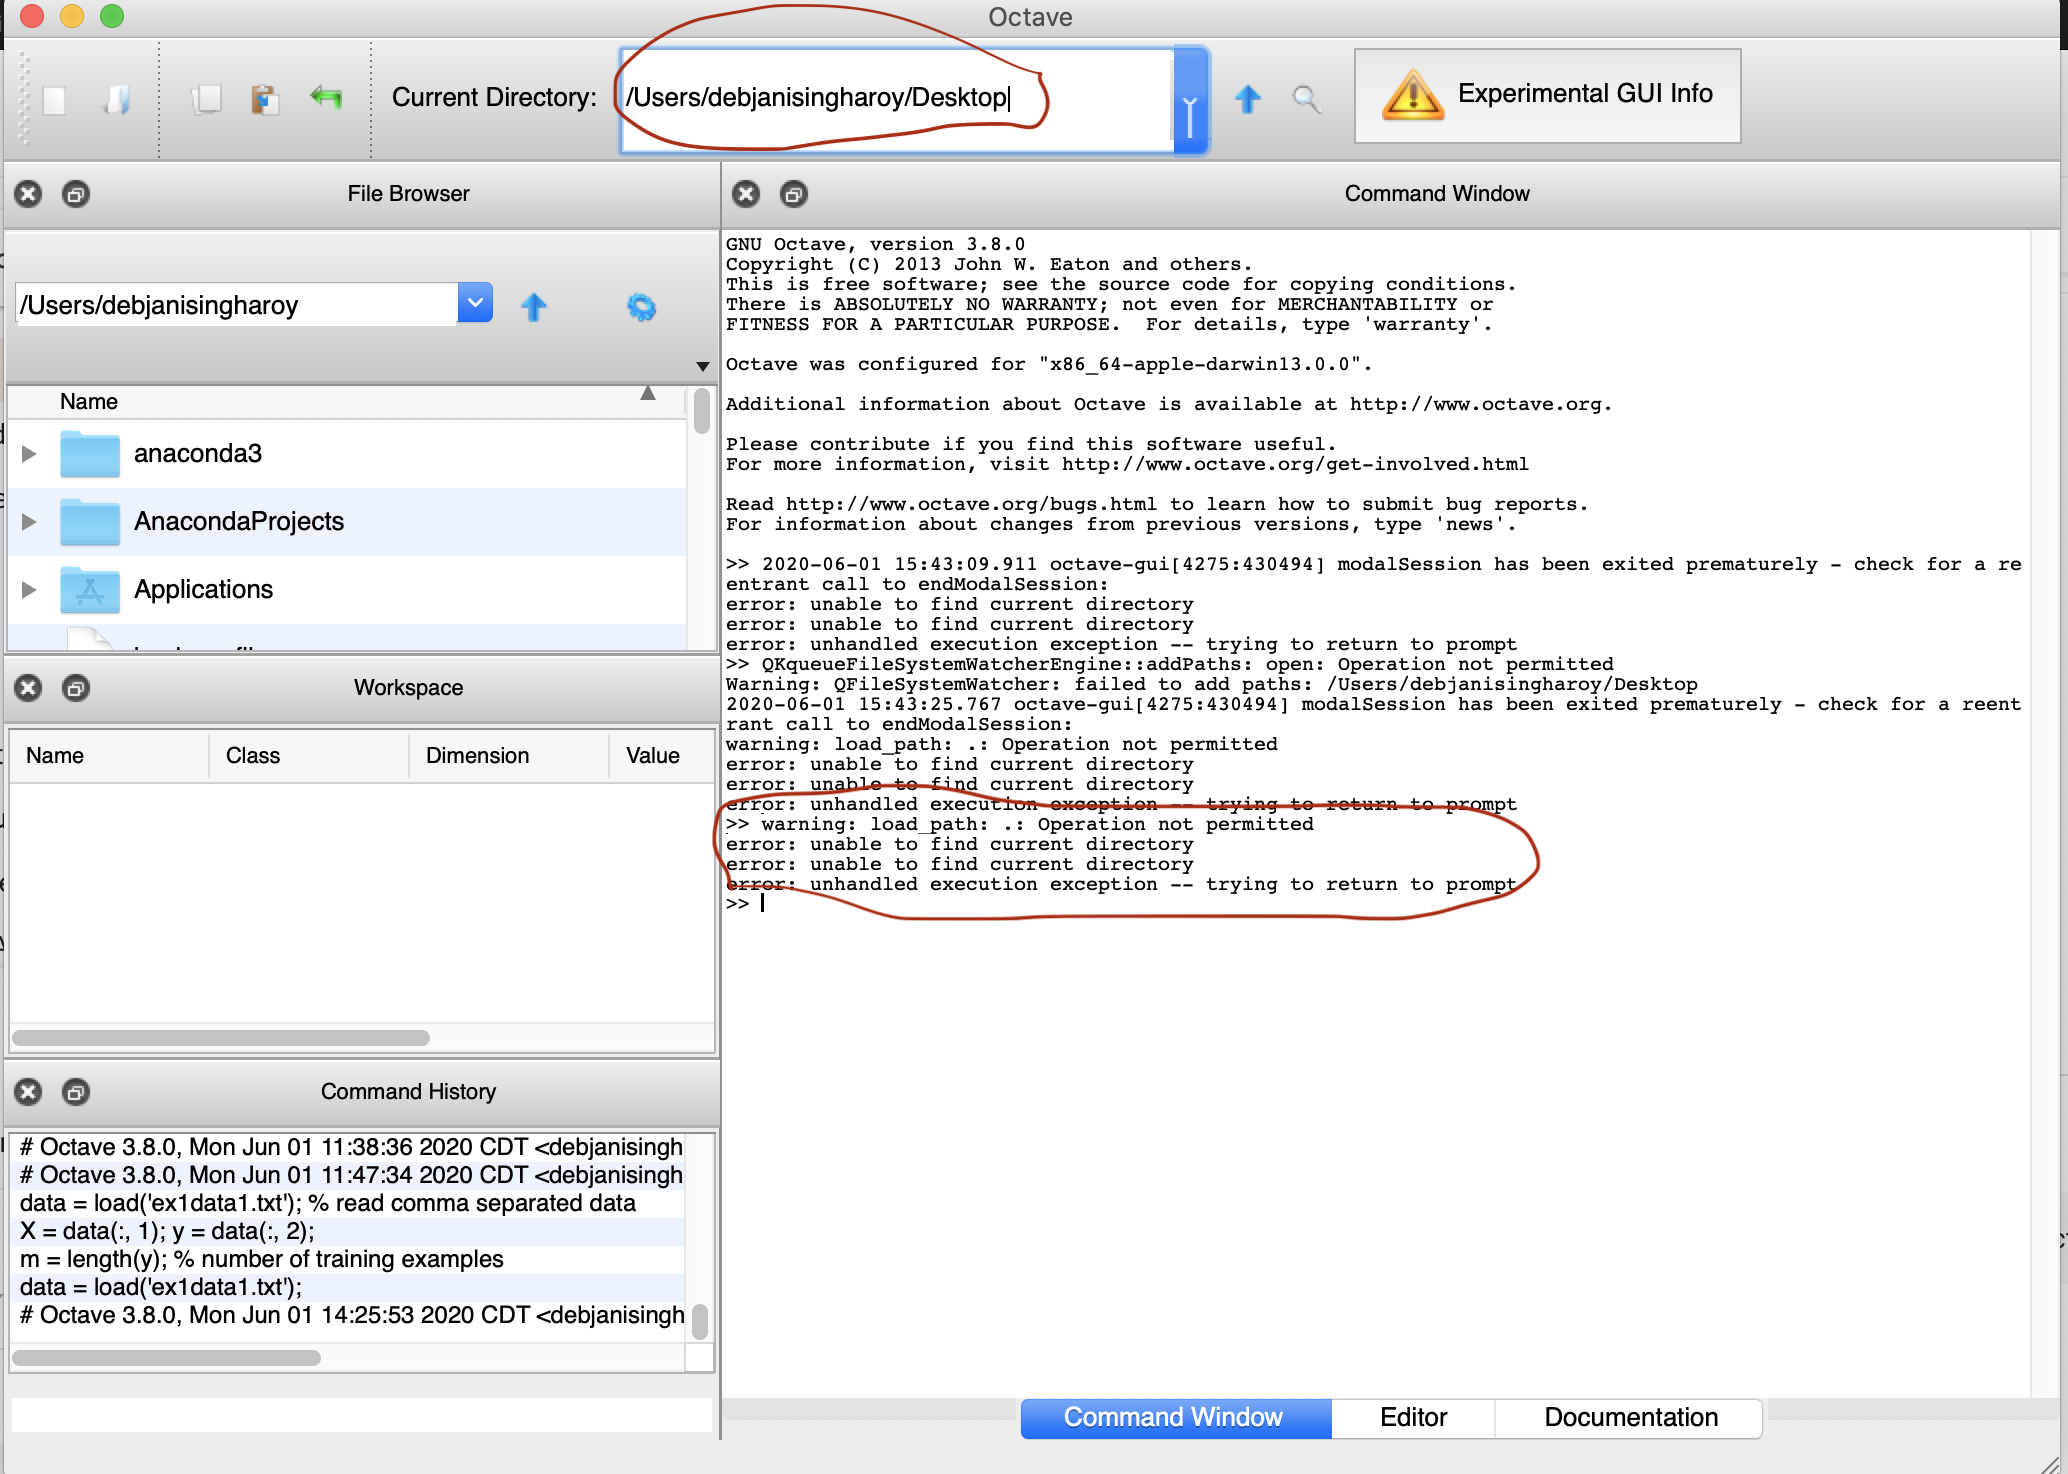This screenshot has height=1474, width=2068.
Task: Click the File Browser toolbar overflow arrow
Action: 702,367
